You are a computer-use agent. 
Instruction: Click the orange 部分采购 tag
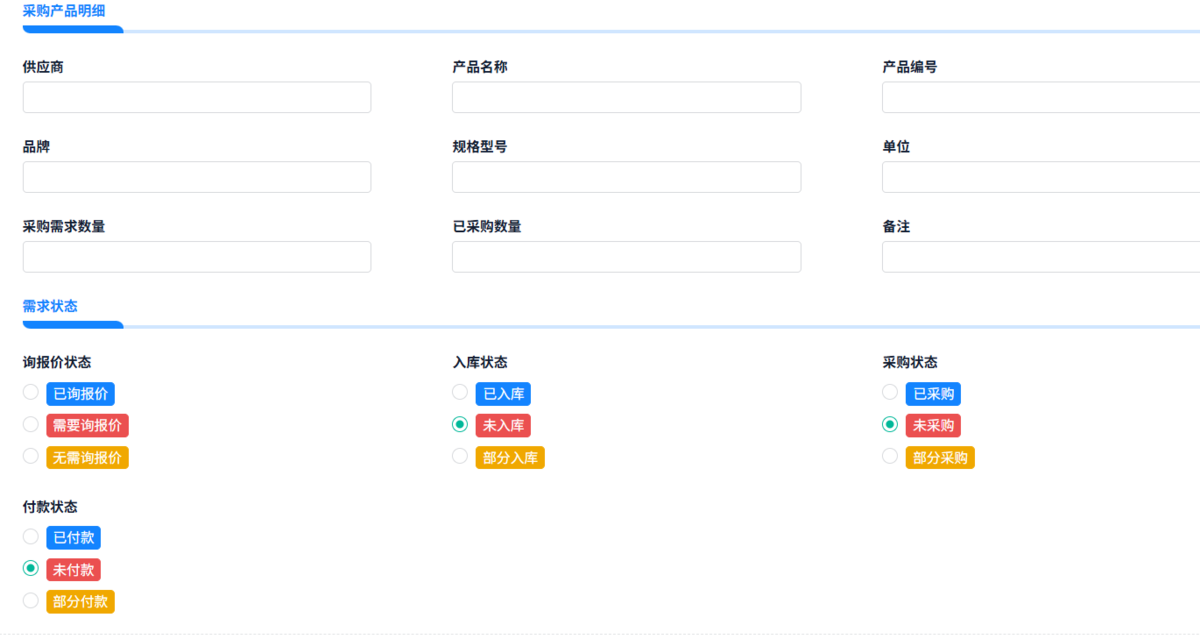[x=940, y=458]
